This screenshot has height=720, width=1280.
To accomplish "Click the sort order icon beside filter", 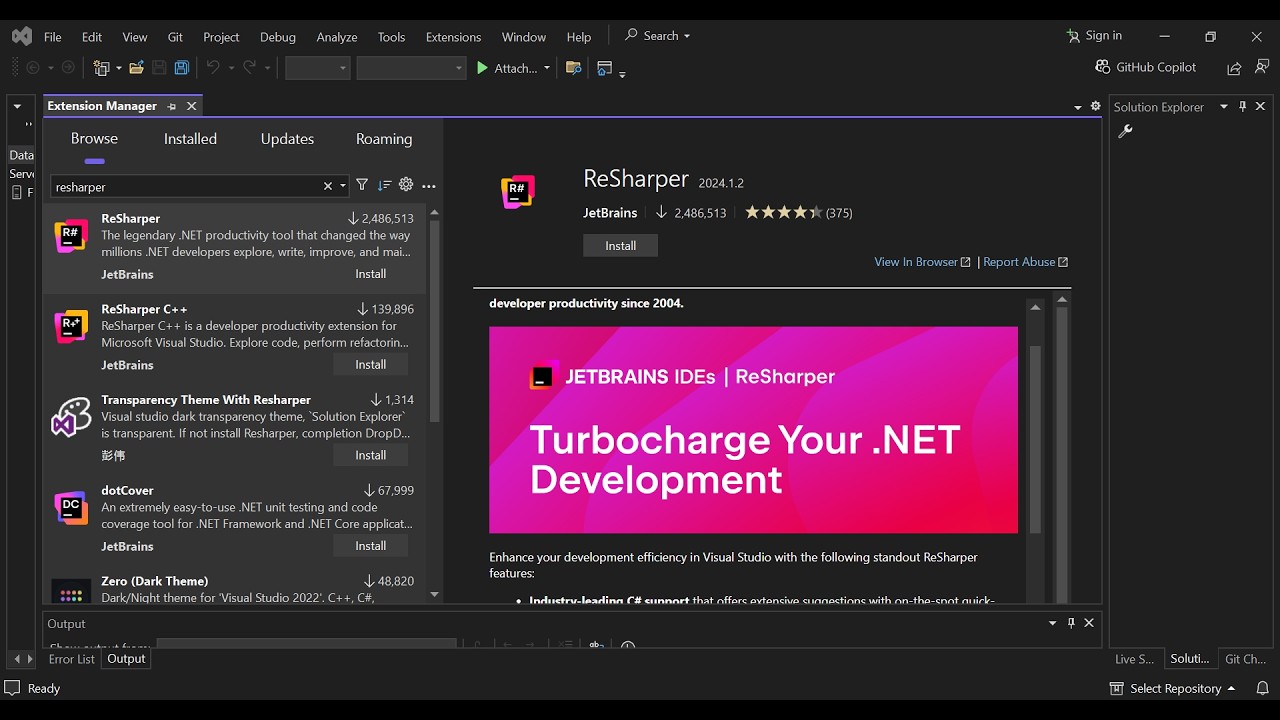I will 384,185.
